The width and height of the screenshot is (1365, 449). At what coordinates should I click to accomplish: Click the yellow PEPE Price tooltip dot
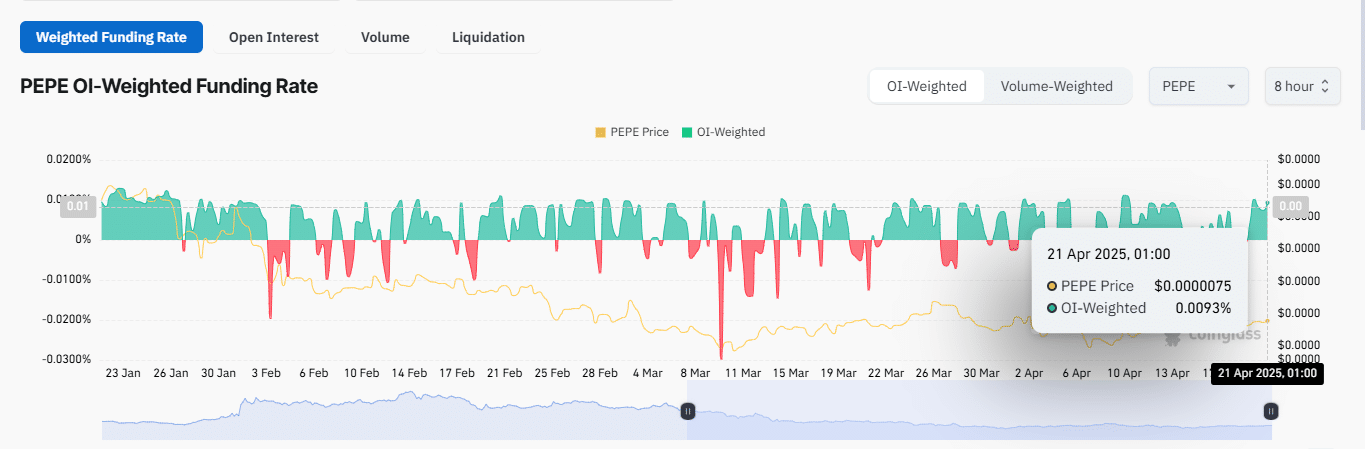point(1052,287)
